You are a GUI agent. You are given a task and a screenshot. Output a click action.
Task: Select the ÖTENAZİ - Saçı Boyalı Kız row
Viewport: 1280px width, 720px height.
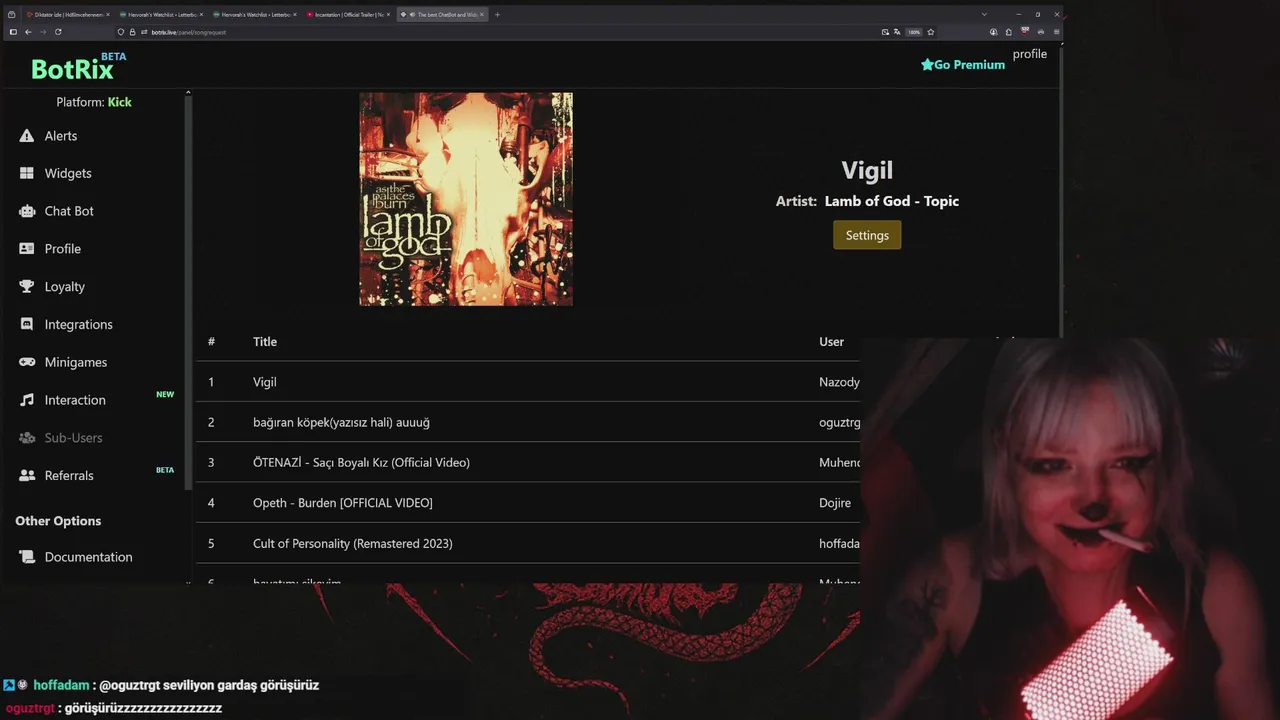pos(528,462)
